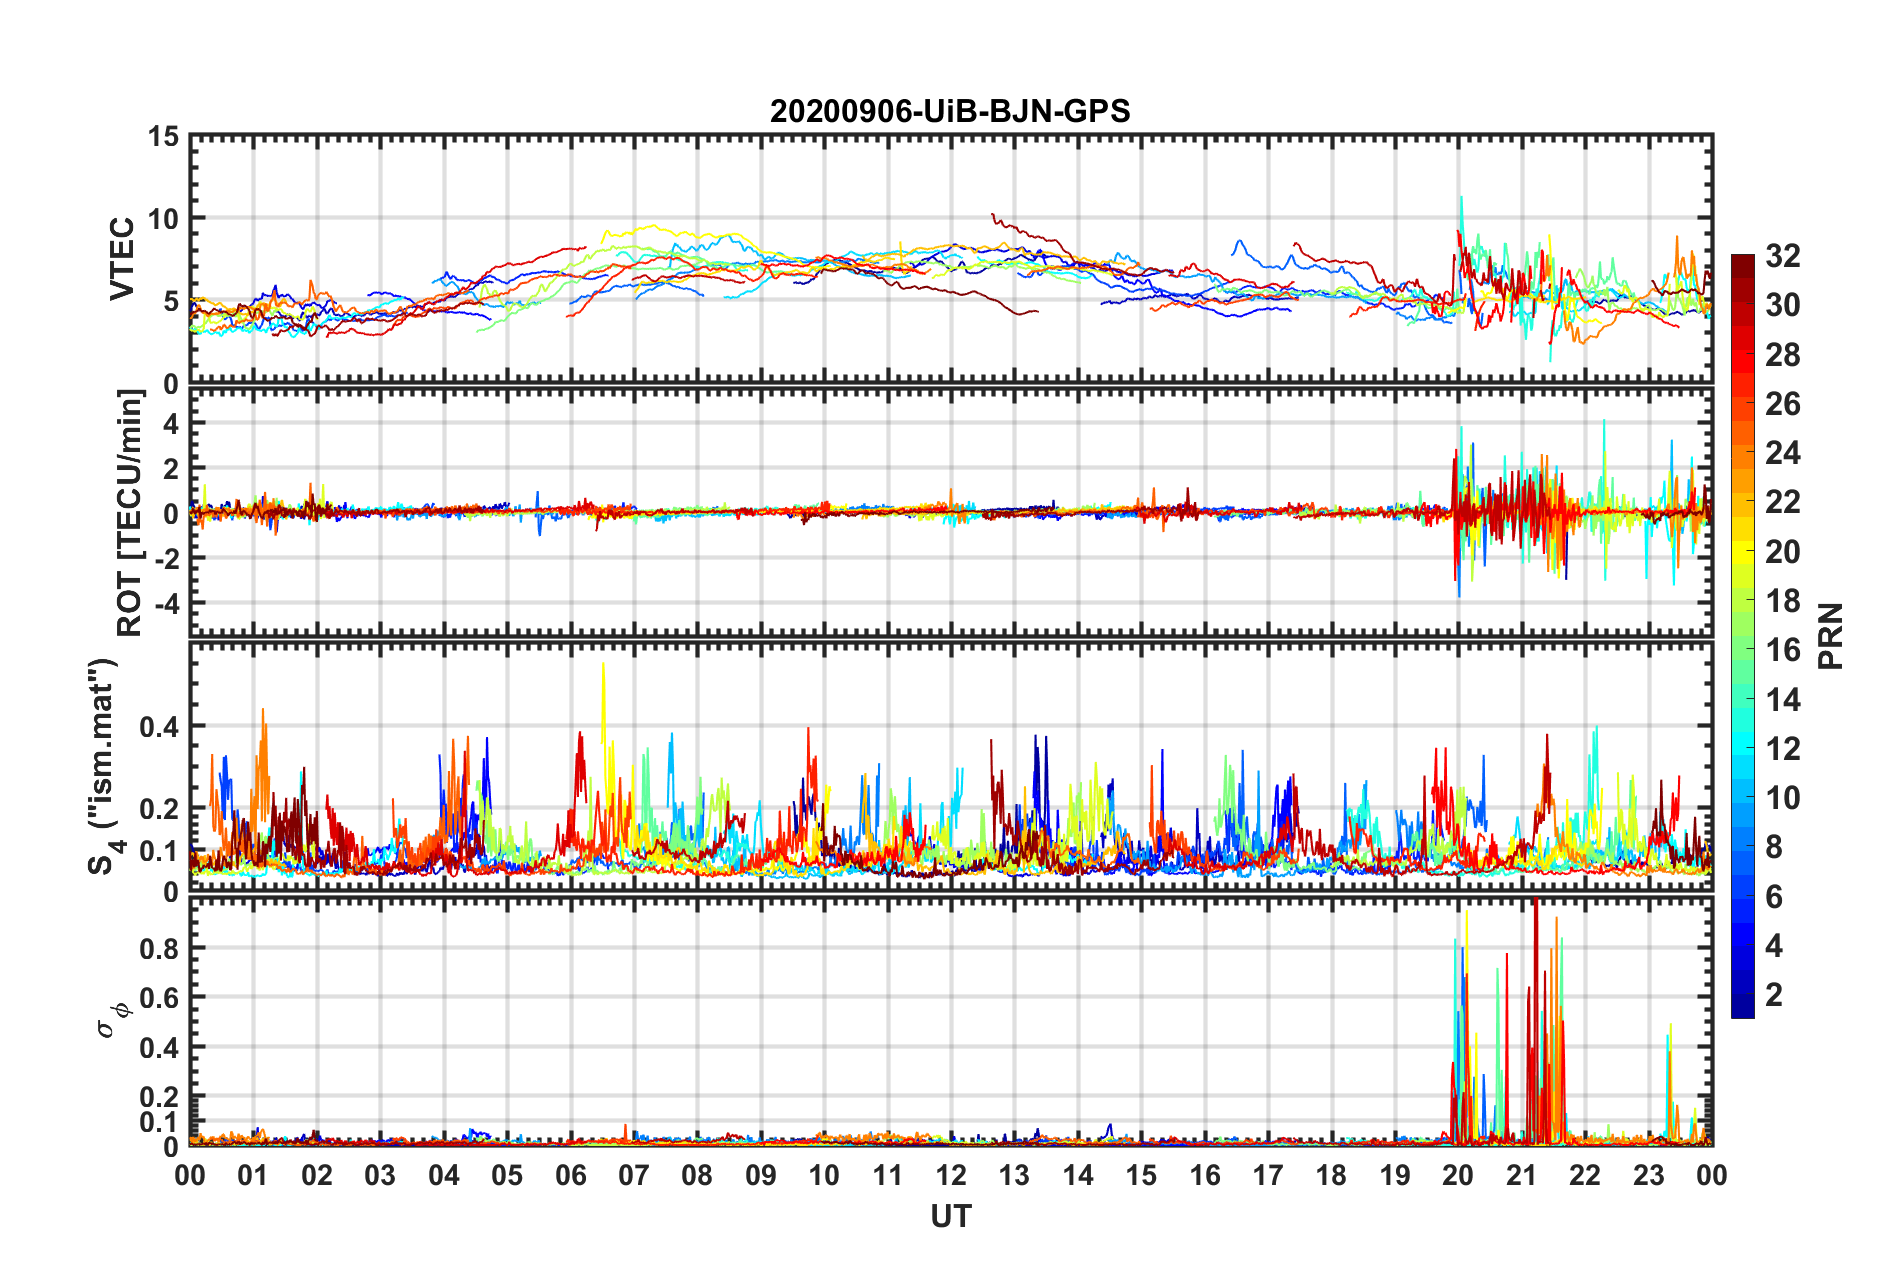Click the 20 tick label on UT axis
This screenshot has width=1902, height=1272.
click(1458, 1175)
